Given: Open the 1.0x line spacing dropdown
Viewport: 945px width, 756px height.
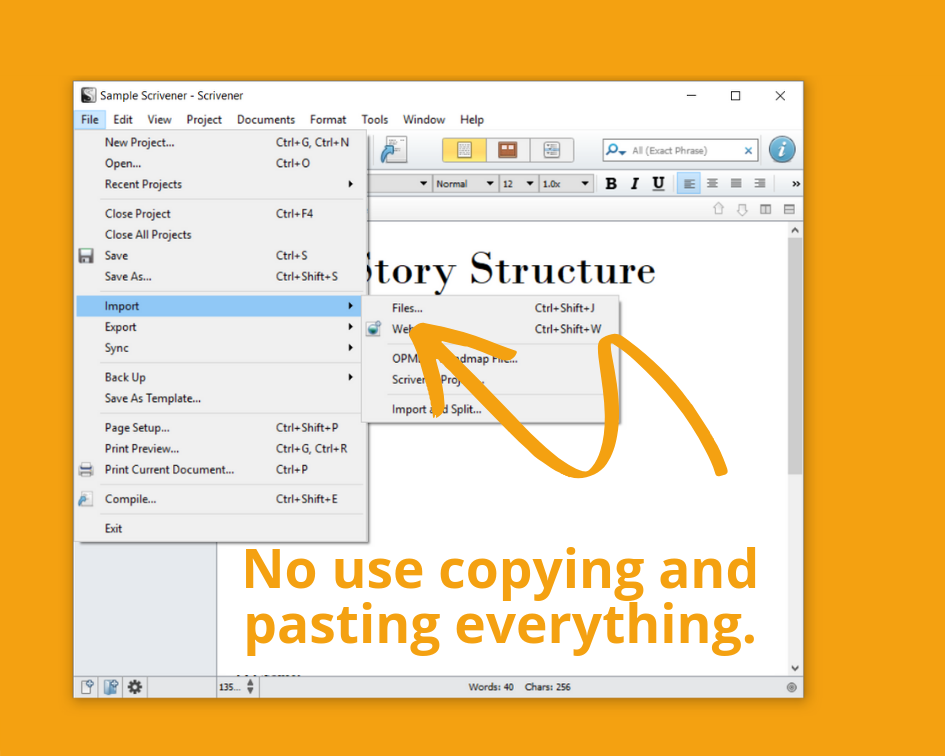Looking at the screenshot, I should click(565, 183).
